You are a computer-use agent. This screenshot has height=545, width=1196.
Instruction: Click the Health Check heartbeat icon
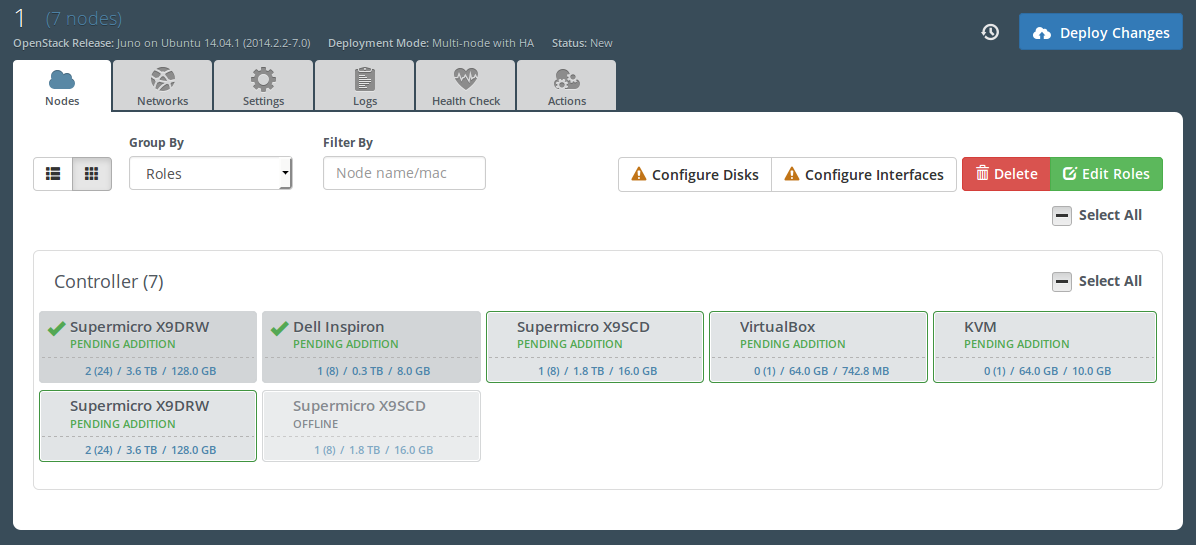click(x=466, y=80)
